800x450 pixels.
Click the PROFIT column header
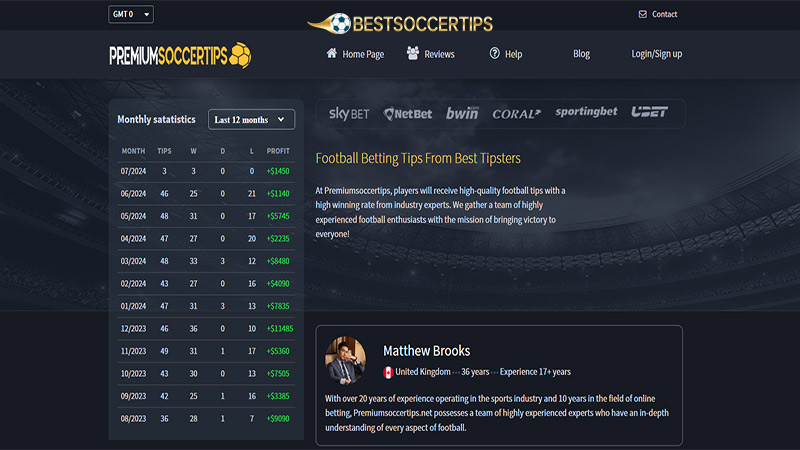(x=278, y=151)
